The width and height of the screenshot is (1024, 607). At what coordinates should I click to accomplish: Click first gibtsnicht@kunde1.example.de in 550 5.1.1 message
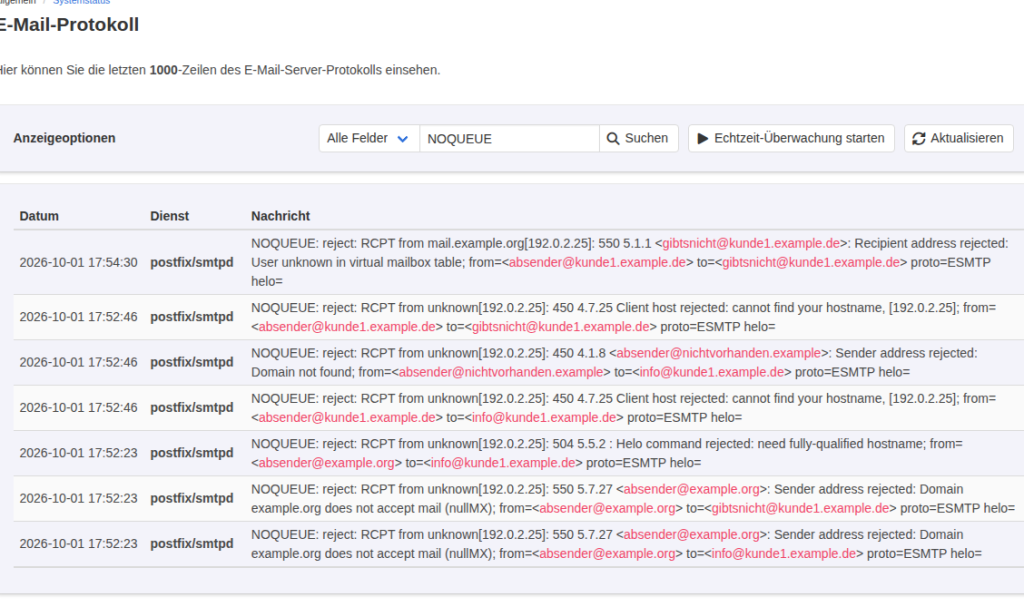click(x=751, y=244)
